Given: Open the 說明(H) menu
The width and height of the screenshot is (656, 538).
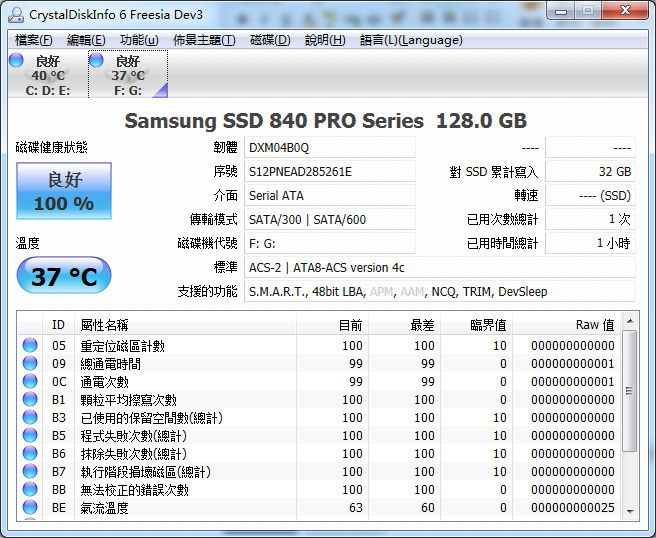Looking at the screenshot, I should click(x=325, y=40).
